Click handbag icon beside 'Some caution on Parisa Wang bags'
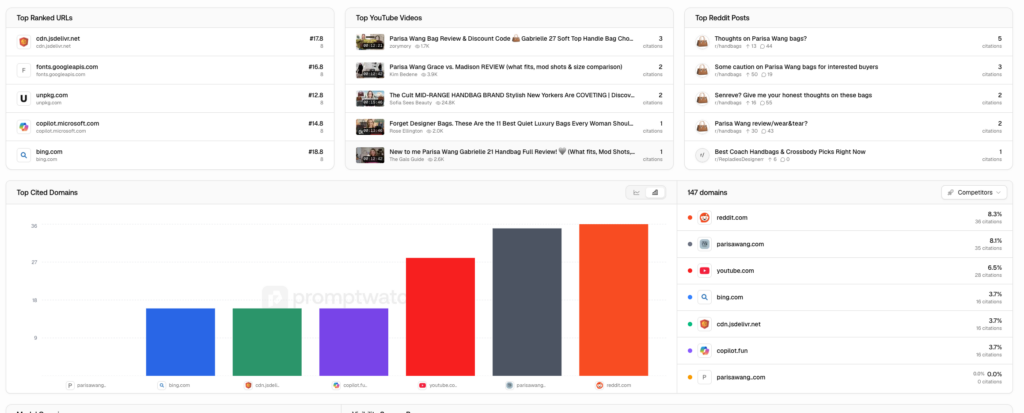The height and width of the screenshot is (413, 1024). pos(702,70)
